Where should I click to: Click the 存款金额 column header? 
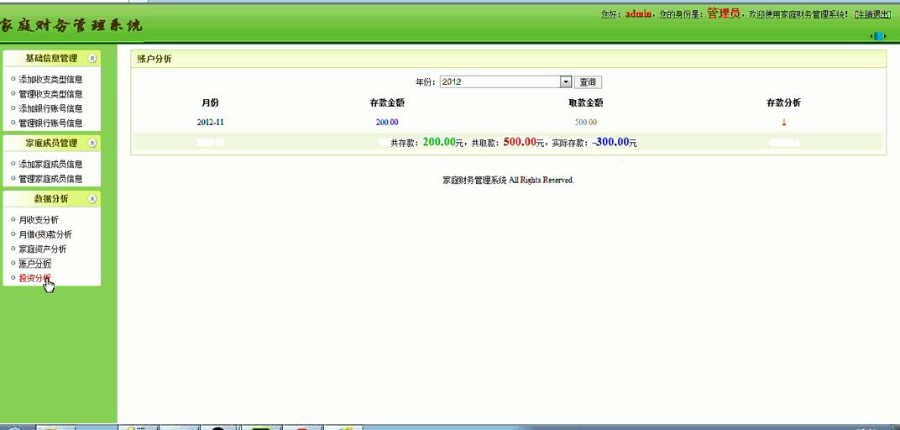click(387, 103)
